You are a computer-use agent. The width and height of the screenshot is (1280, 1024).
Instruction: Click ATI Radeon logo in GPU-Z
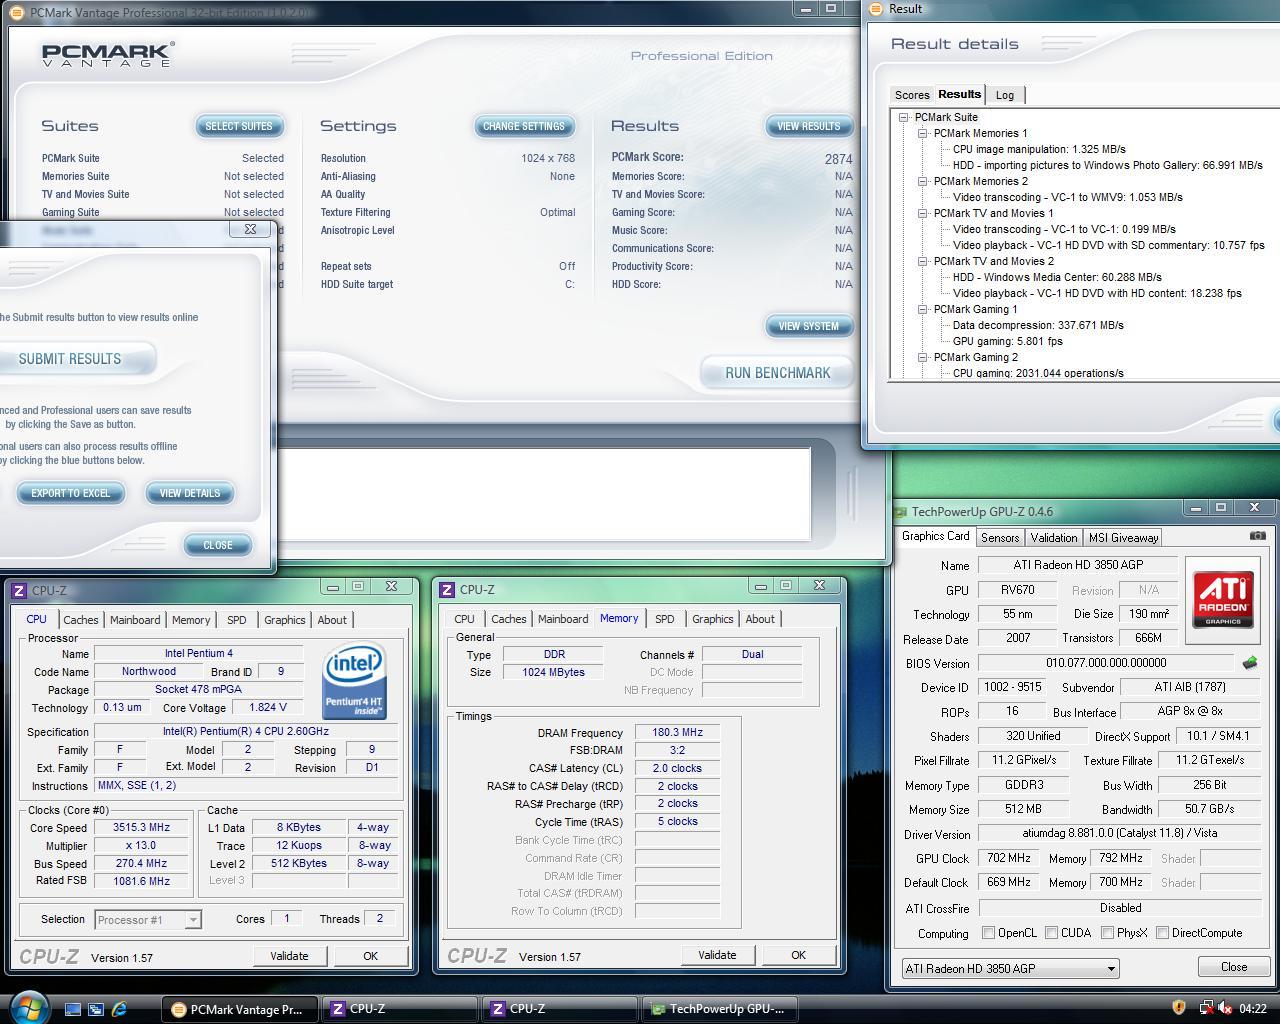pos(1222,598)
